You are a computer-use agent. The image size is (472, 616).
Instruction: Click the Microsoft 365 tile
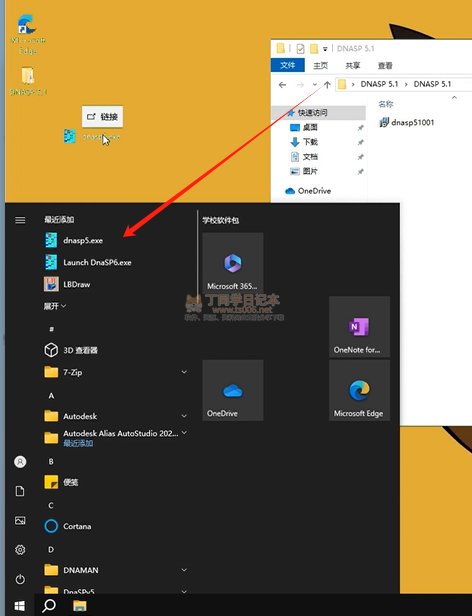point(233,263)
